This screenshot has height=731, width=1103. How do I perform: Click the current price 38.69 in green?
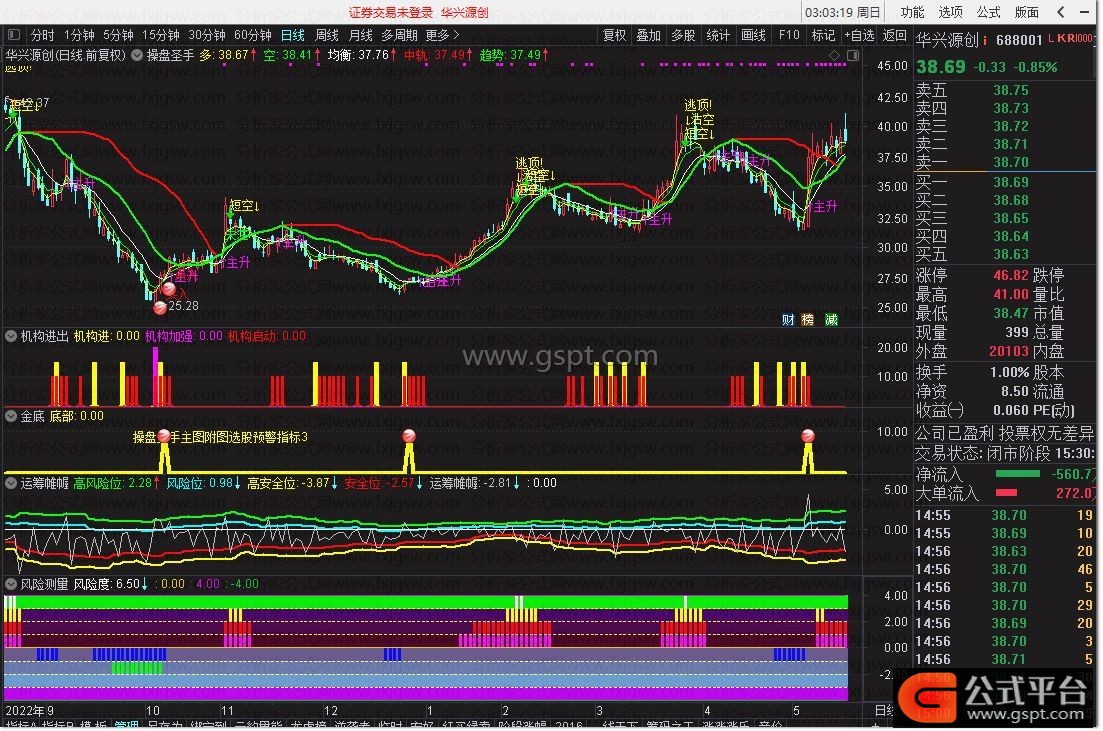pyautogui.click(x=941, y=67)
